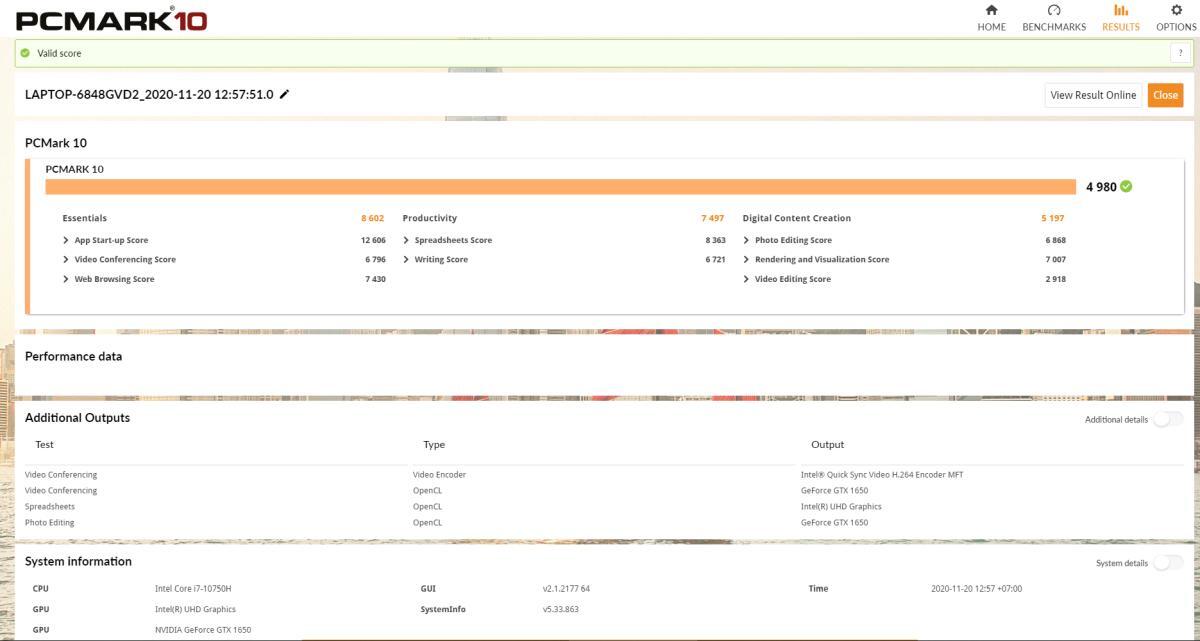Open the Options gear icon
The width and height of the screenshot is (1200, 641).
(1176, 9)
